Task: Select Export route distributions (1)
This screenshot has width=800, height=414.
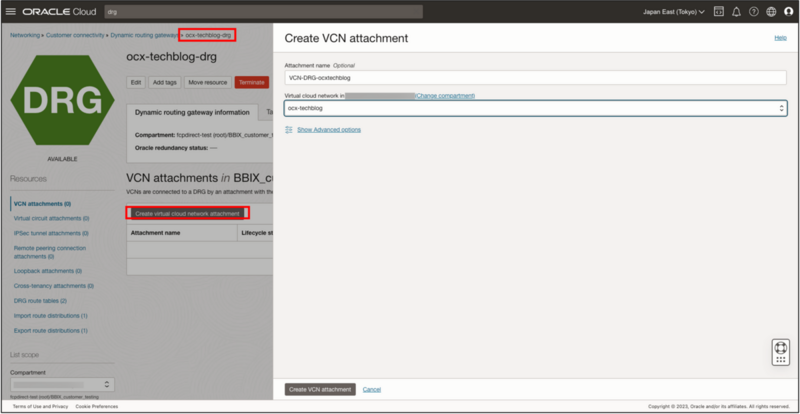Action: coord(51,330)
